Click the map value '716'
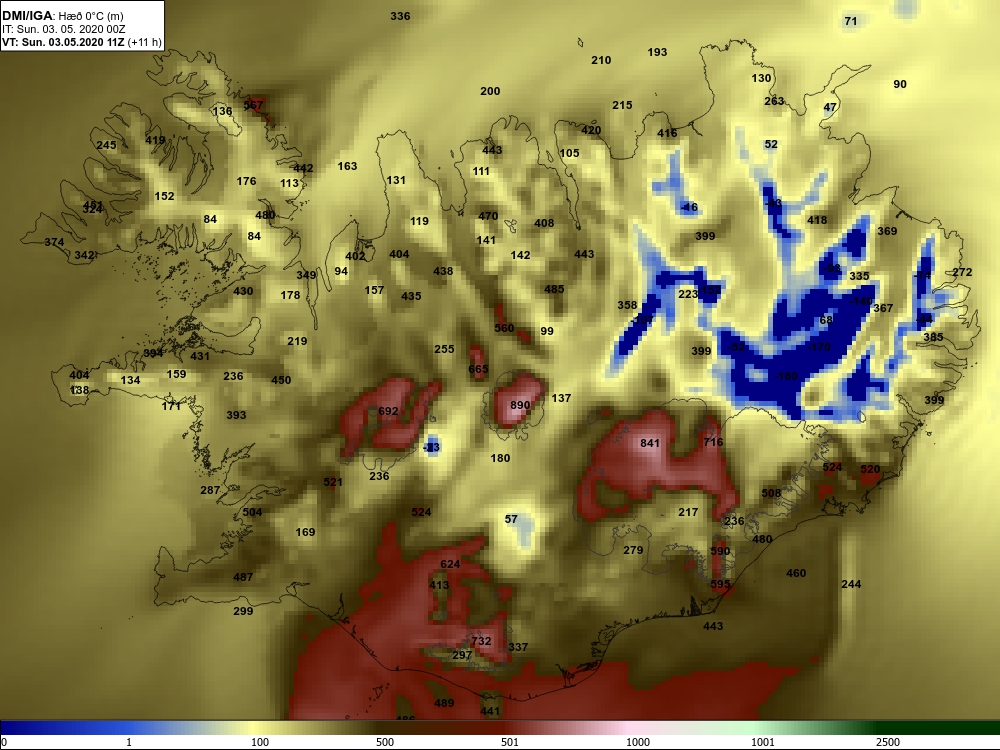This screenshot has height=750, width=1000. pyautogui.click(x=713, y=441)
